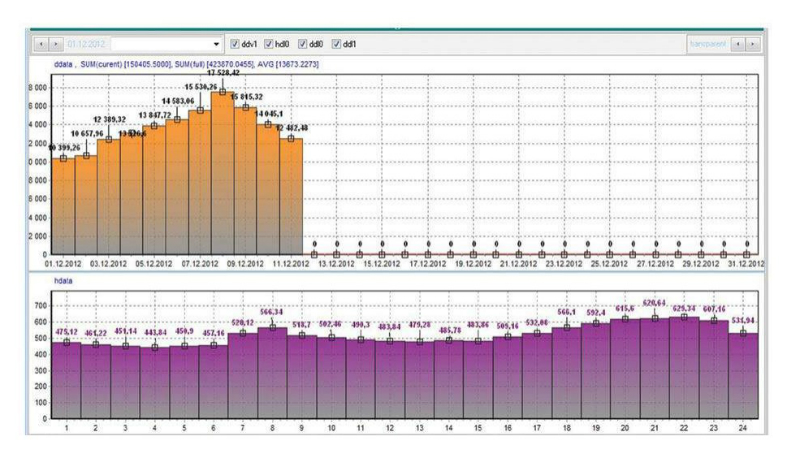Toggle the ddv1 checkbox

pos(235,45)
